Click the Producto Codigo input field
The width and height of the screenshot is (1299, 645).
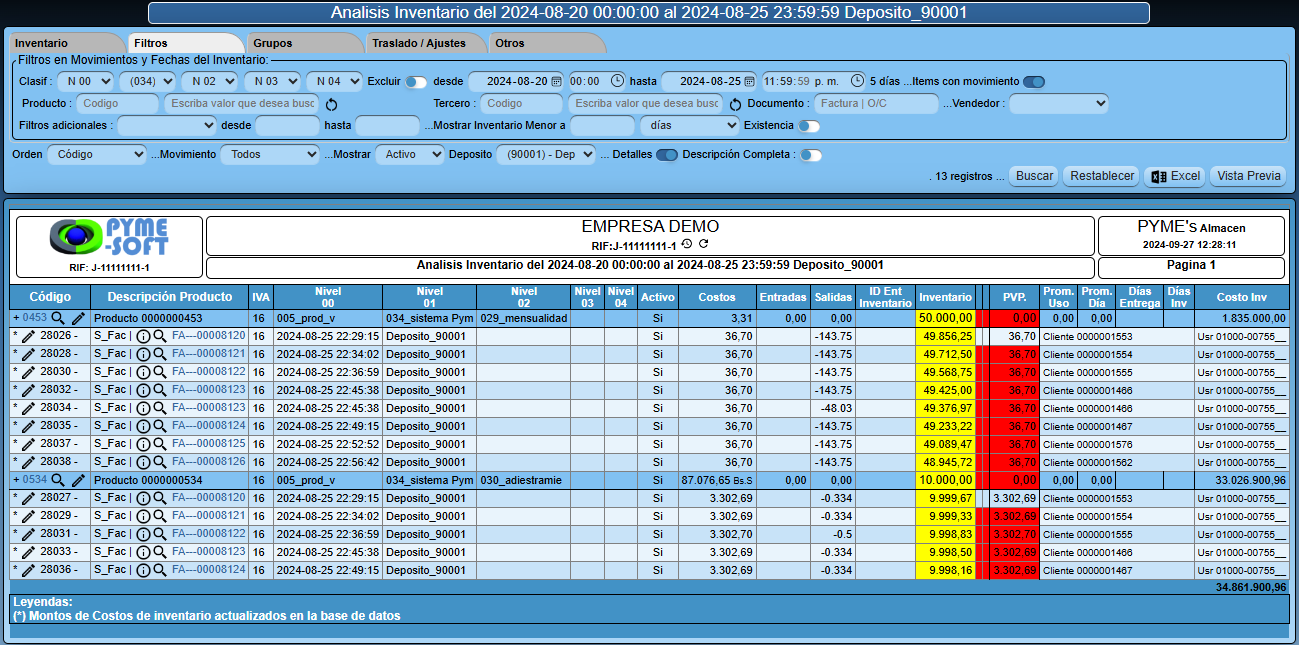[x=118, y=103]
